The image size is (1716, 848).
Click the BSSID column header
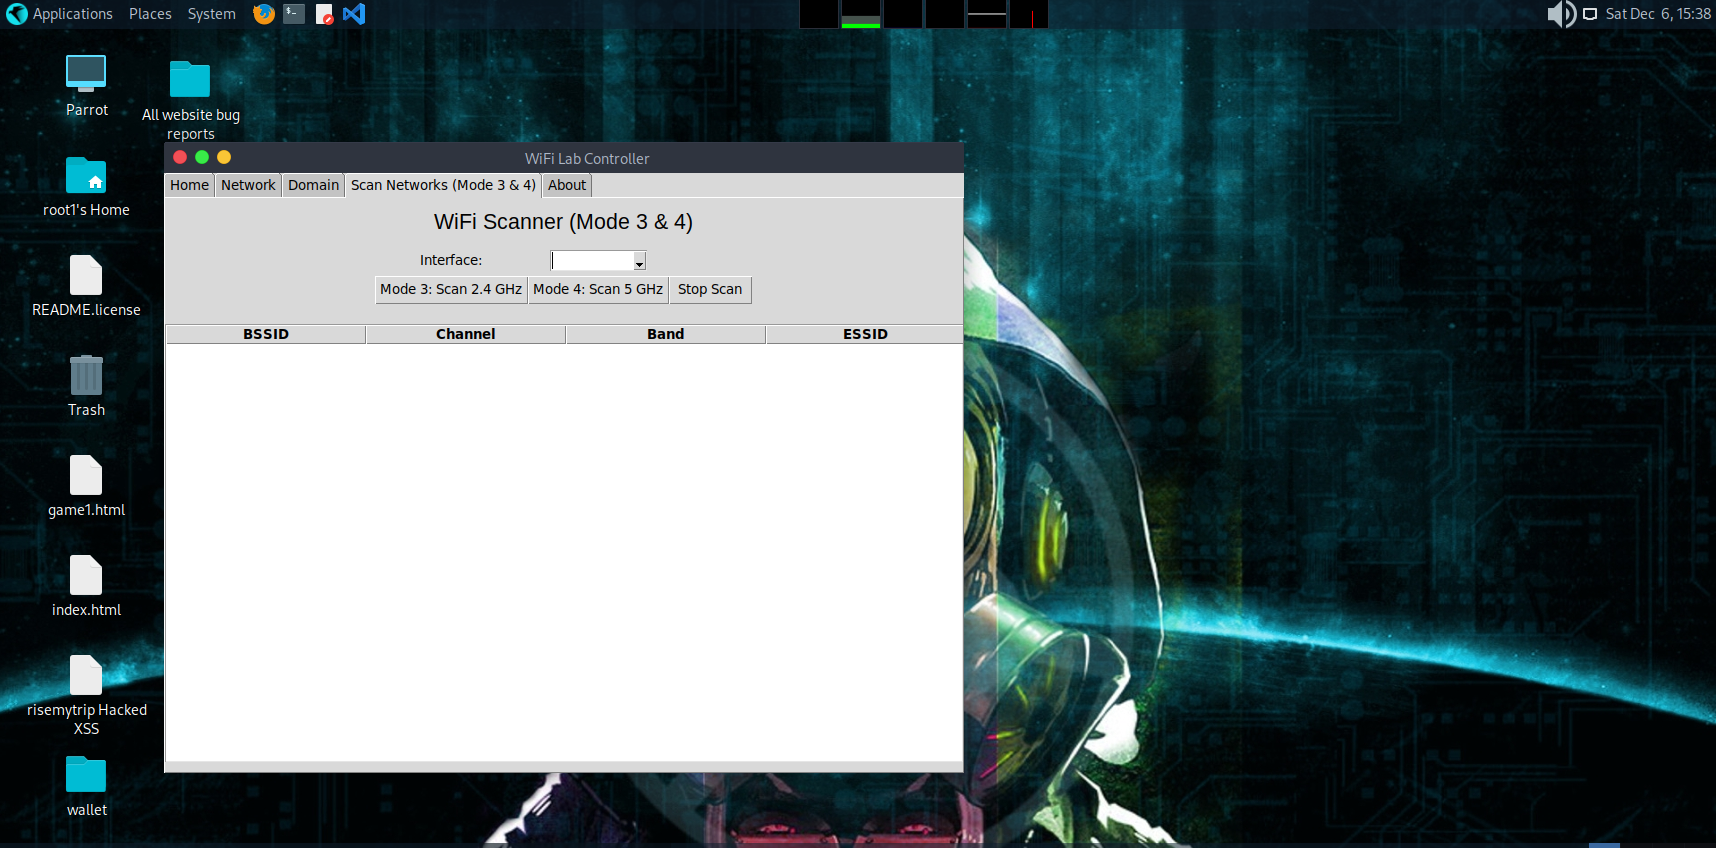click(x=266, y=334)
